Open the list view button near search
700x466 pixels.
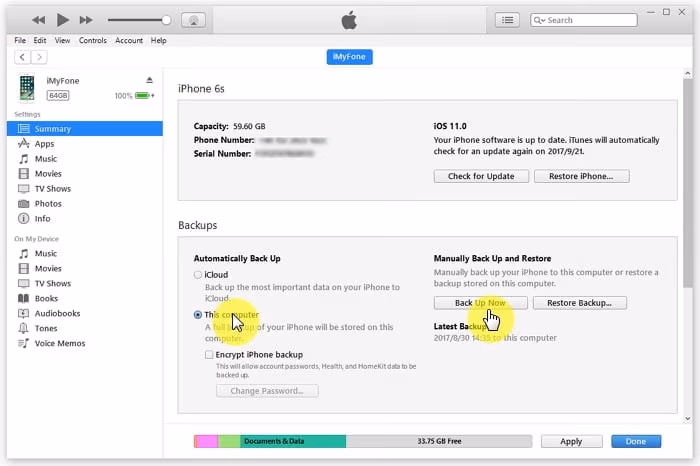coord(507,20)
